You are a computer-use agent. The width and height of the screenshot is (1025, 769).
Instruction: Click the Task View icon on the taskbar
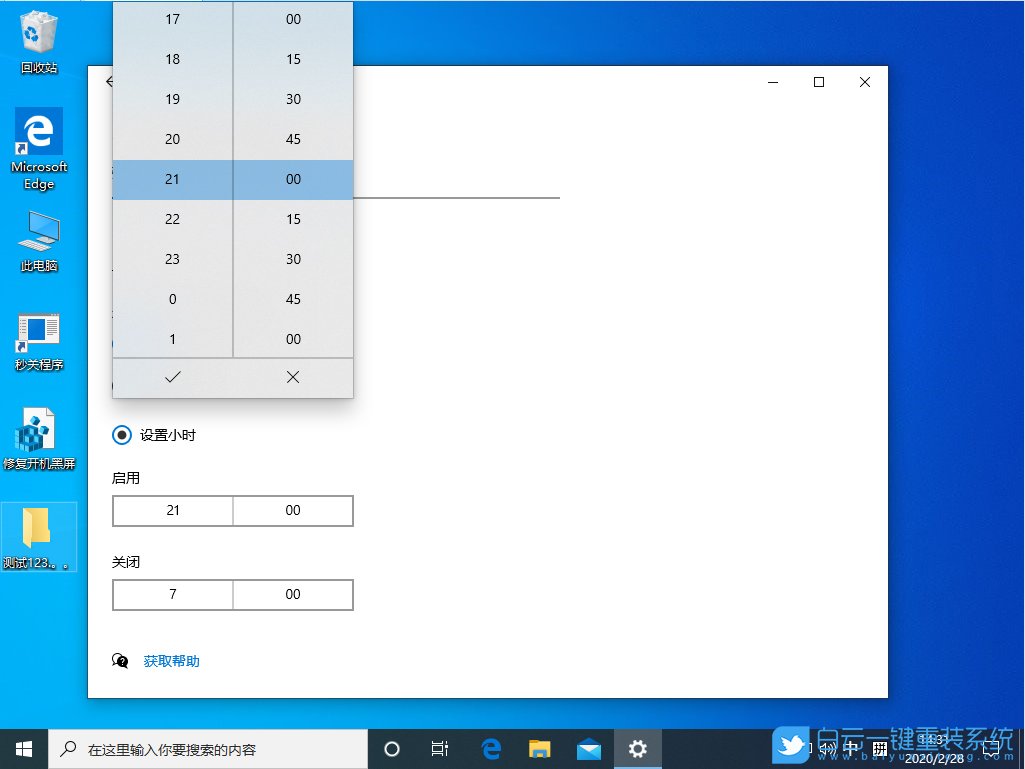(x=439, y=747)
